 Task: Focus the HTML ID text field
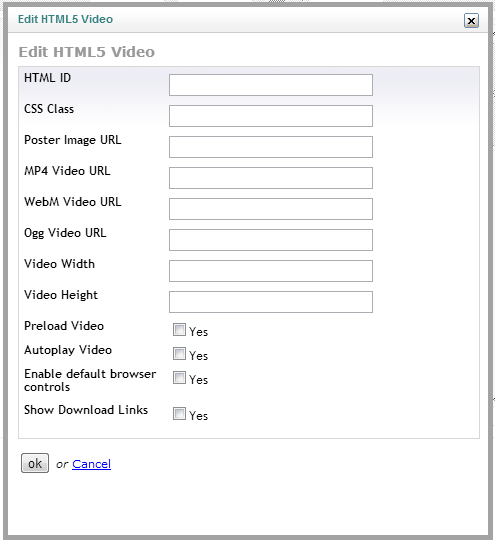[271, 85]
